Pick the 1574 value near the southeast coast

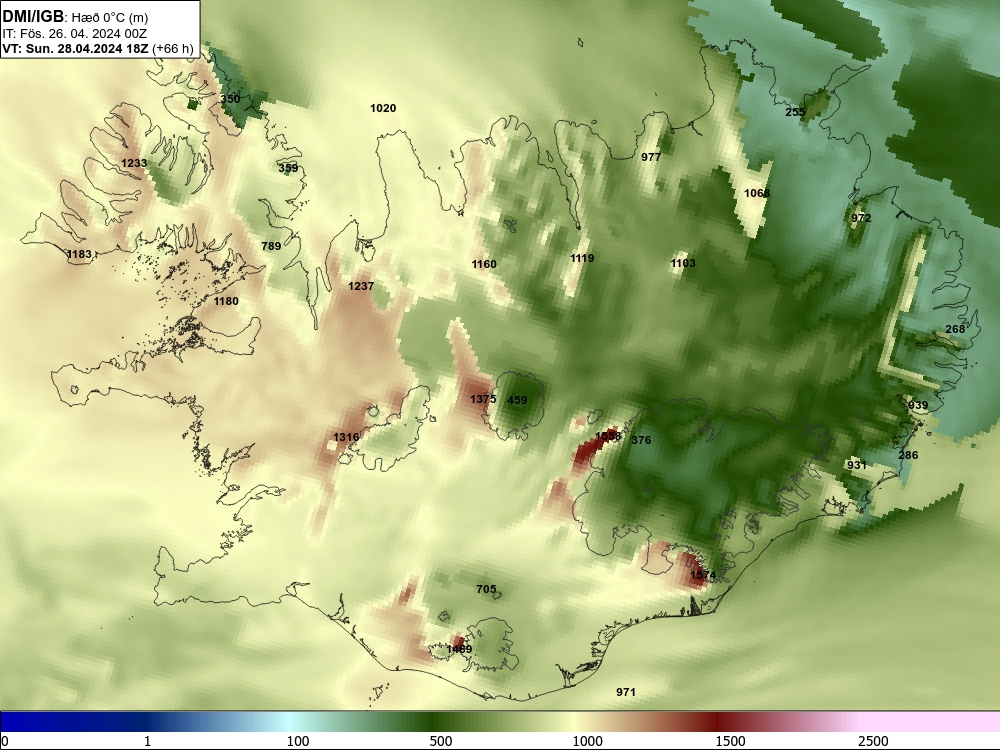coord(703,575)
